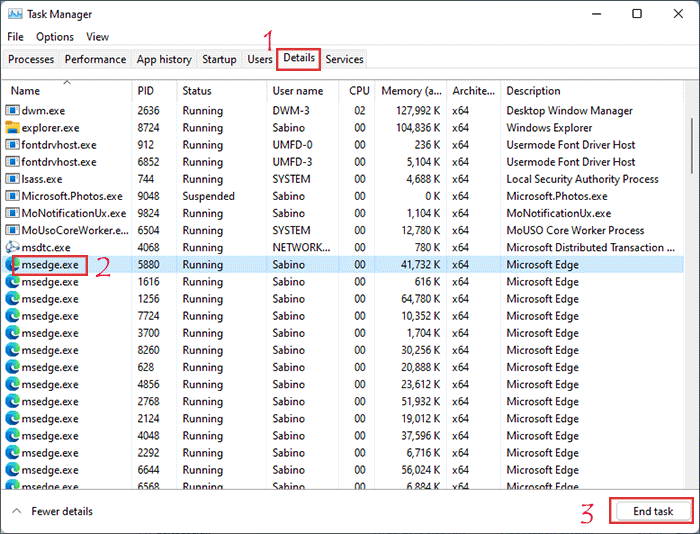Click Edge icon of PID 3700 row

[x=12, y=333]
